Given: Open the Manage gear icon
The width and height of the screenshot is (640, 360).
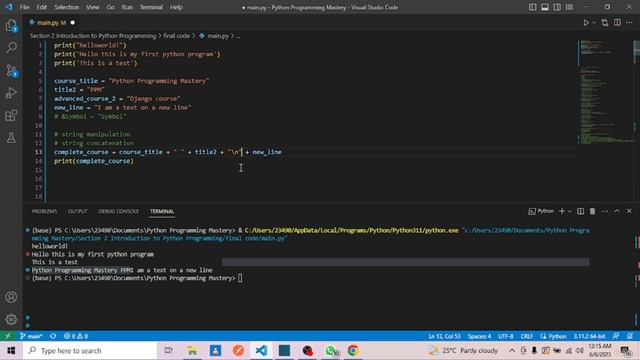Looking at the screenshot, I should (x=11, y=319).
